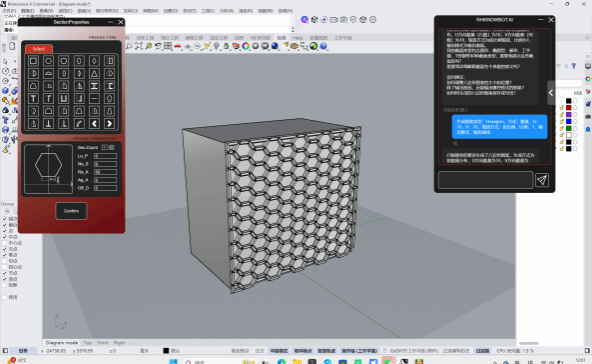Open the Select tab in SectionProperties
This screenshot has height=364, width=592.
39,49
